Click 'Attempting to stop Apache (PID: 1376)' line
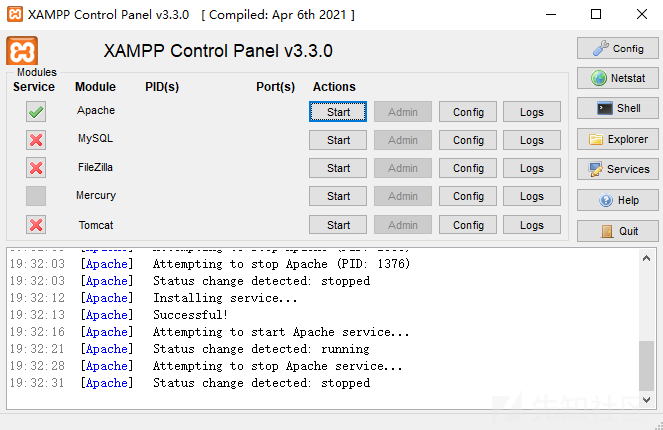This screenshot has width=663, height=430. point(281,264)
